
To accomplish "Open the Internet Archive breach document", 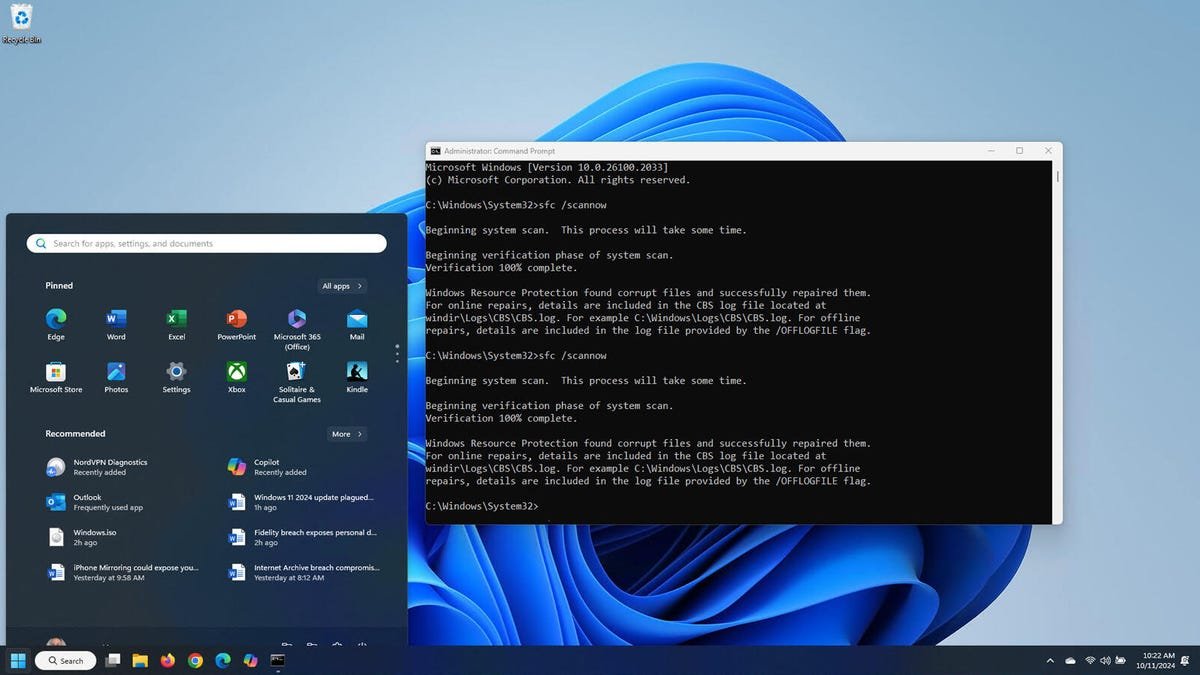I will [304, 572].
